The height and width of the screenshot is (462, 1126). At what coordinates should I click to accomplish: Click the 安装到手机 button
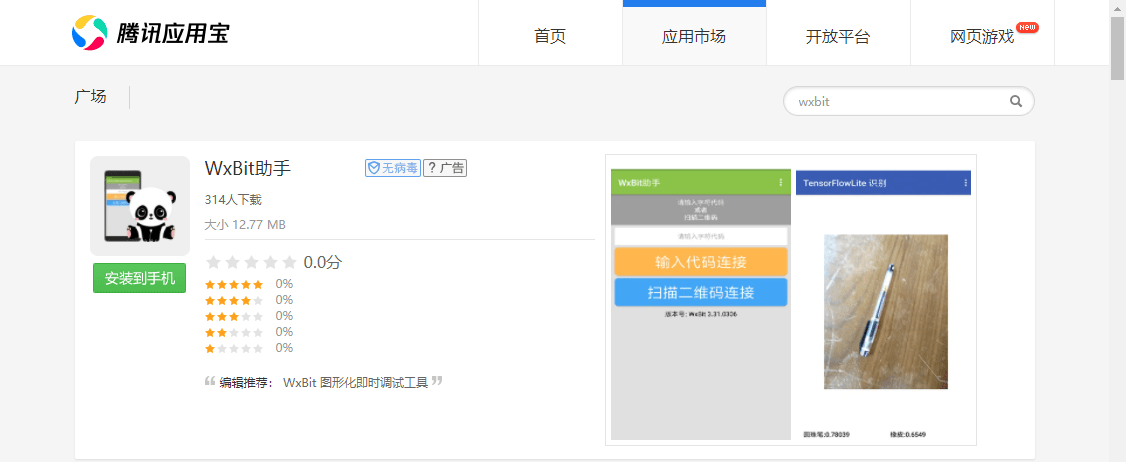139,278
